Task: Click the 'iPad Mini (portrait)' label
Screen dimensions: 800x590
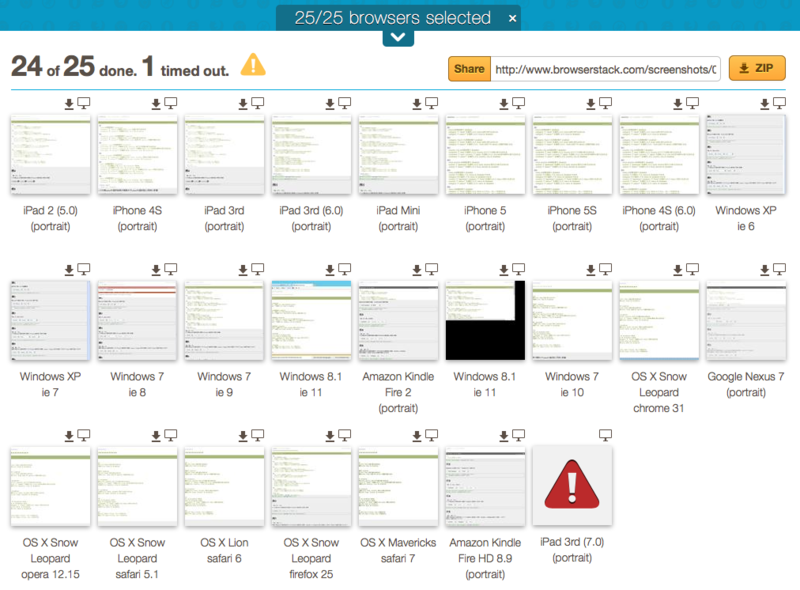Action: point(398,218)
